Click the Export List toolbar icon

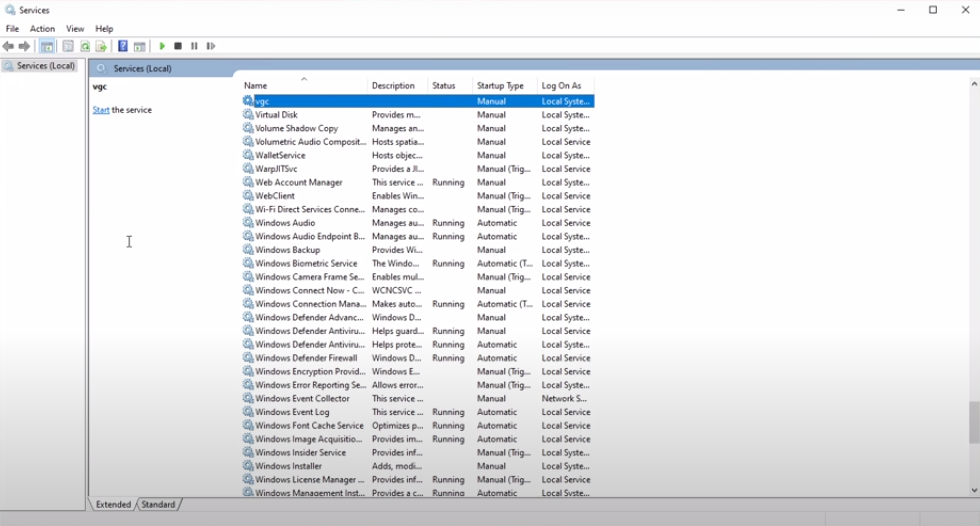pos(101,46)
